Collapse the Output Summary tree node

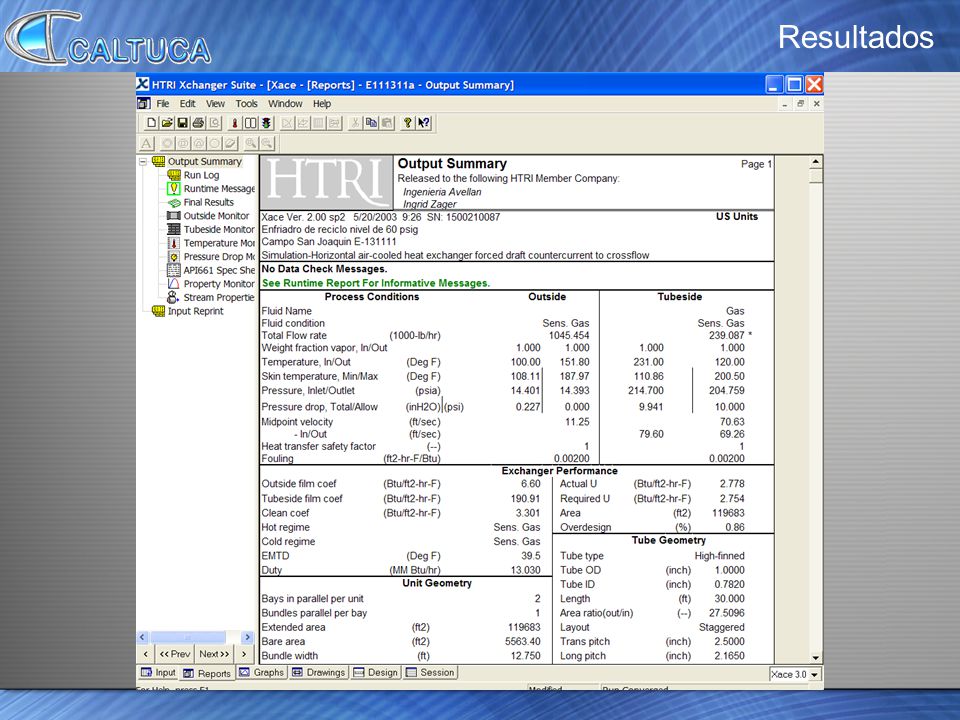coord(143,162)
